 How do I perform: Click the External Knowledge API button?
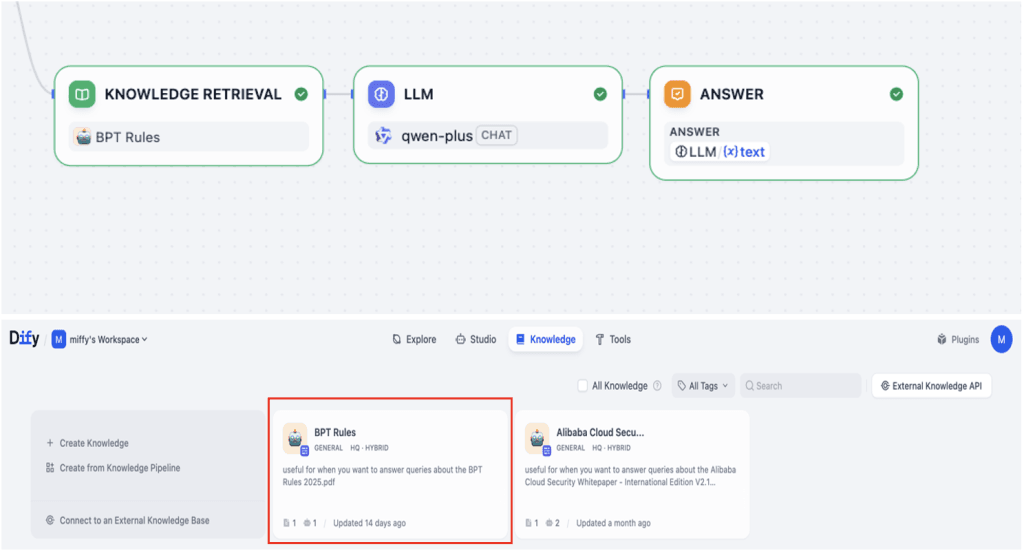point(932,386)
